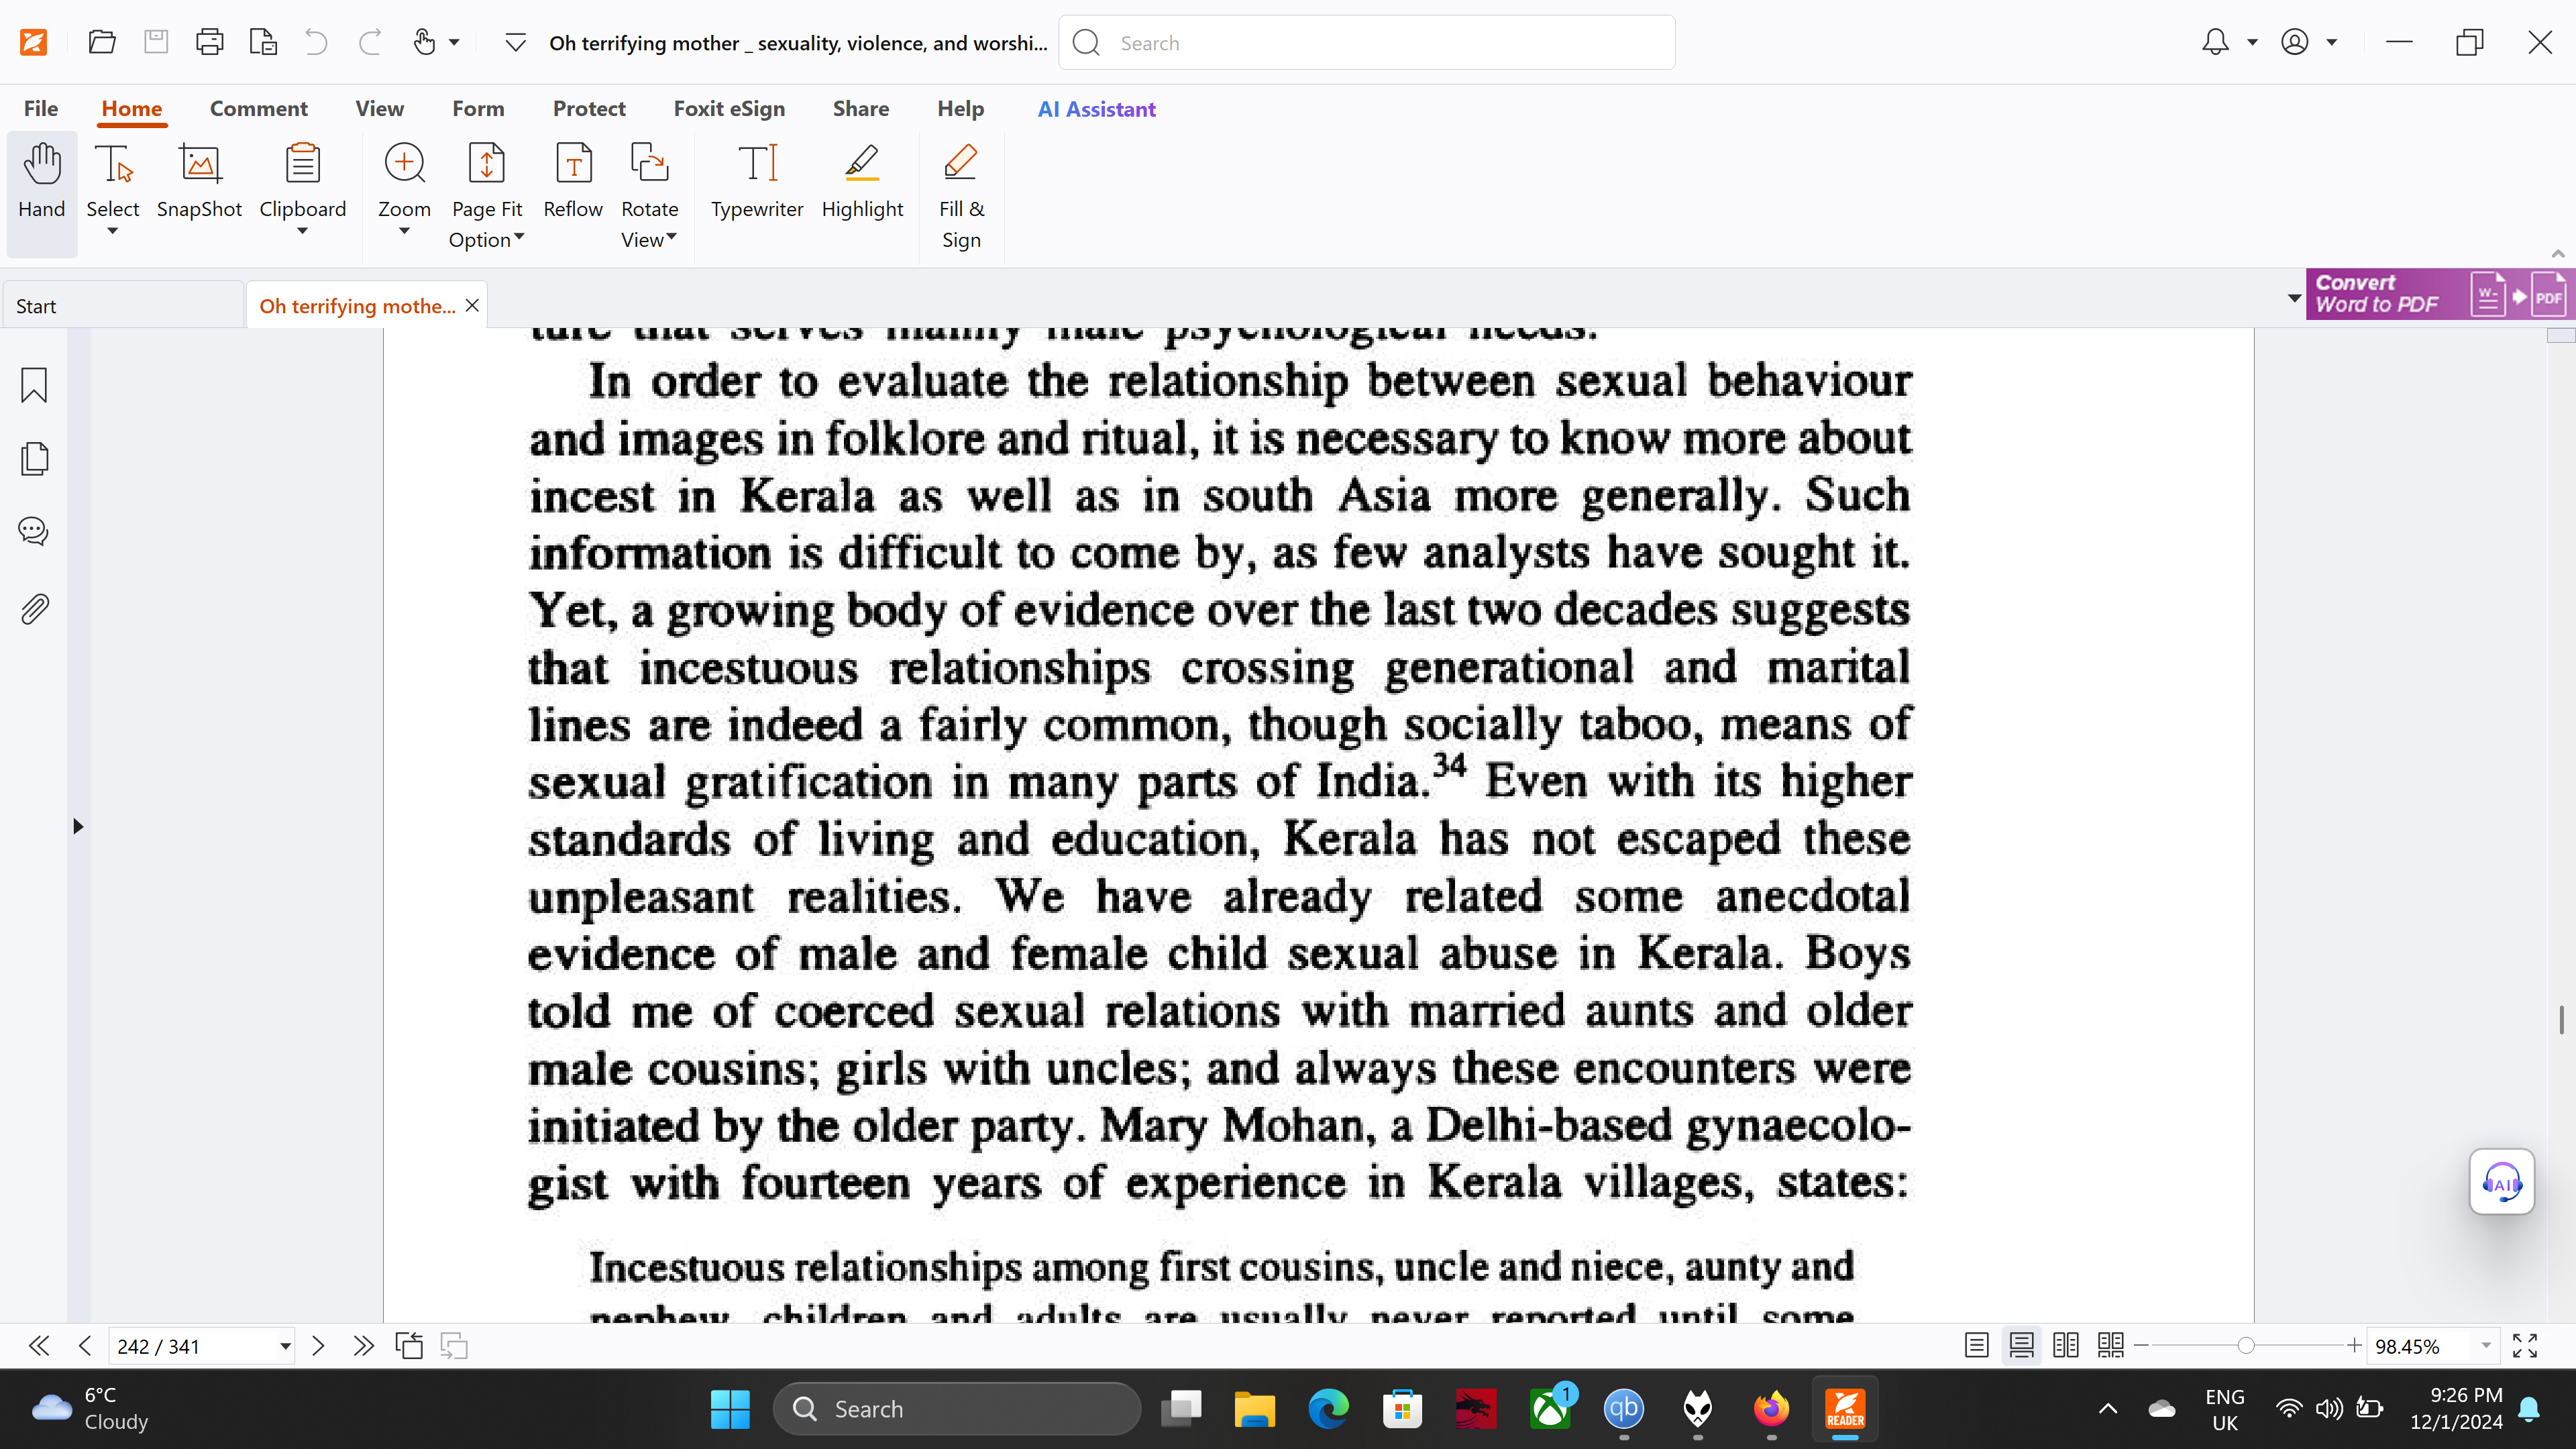This screenshot has width=2576, height=1449.
Task: Switch to facing pages view
Action: pos(2066,1346)
